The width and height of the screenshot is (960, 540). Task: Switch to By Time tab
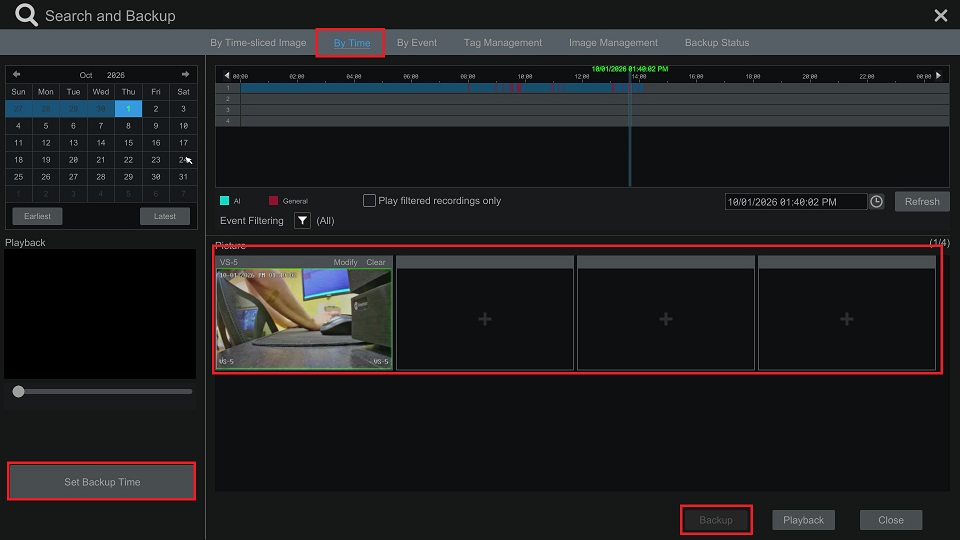coord(351,43)
